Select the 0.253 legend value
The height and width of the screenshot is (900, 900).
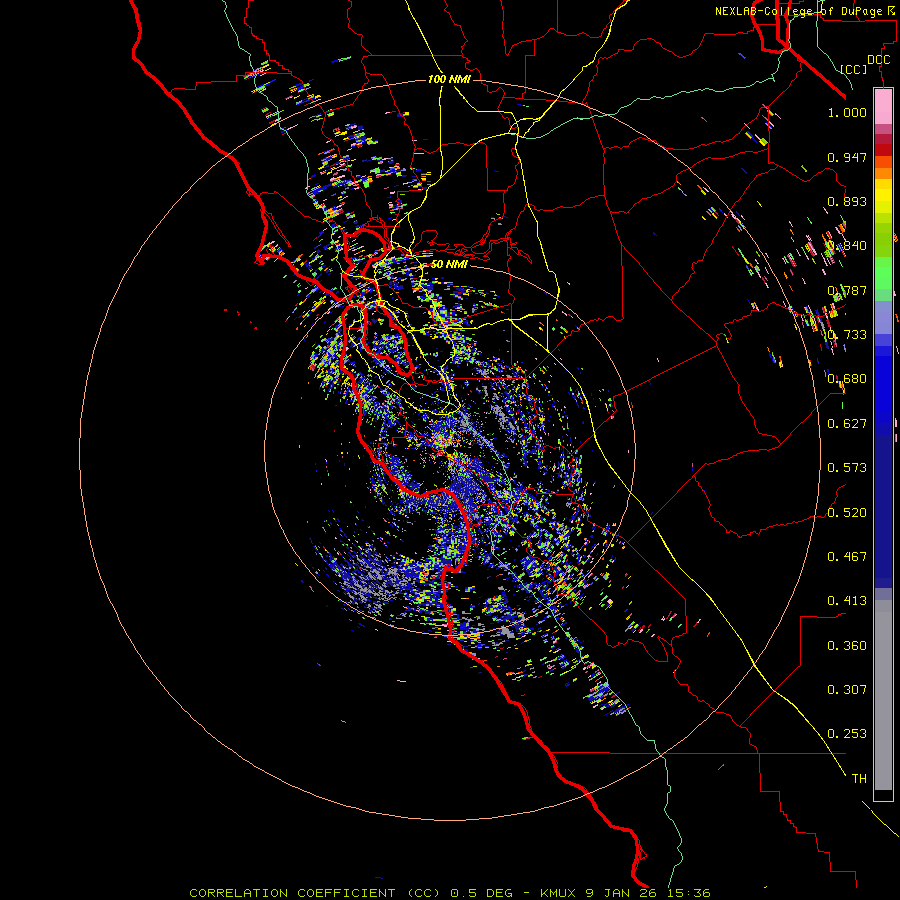click(x=847, y=734)
